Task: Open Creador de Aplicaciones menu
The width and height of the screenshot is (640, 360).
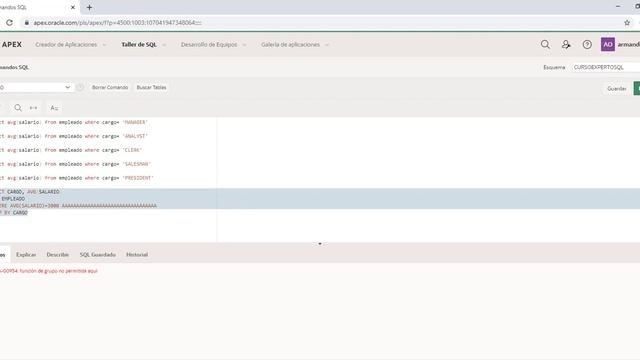Action: tap(66, 44)
